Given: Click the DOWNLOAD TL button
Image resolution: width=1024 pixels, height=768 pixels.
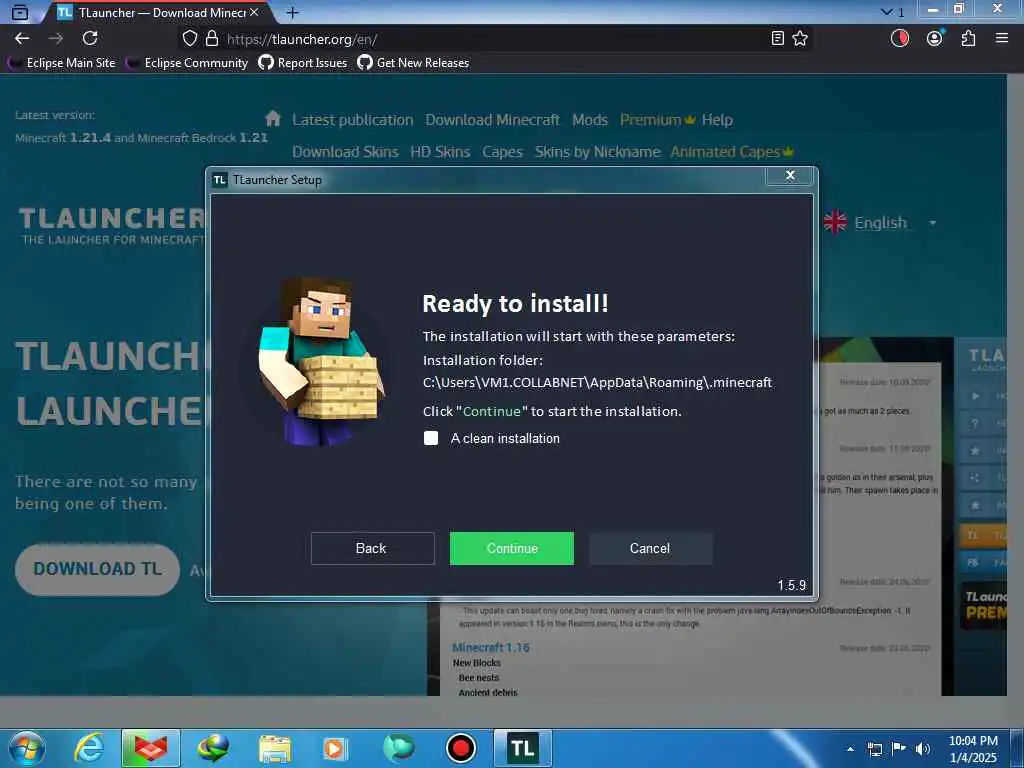Looking at the screenshot, I should (x=97, y=569).
